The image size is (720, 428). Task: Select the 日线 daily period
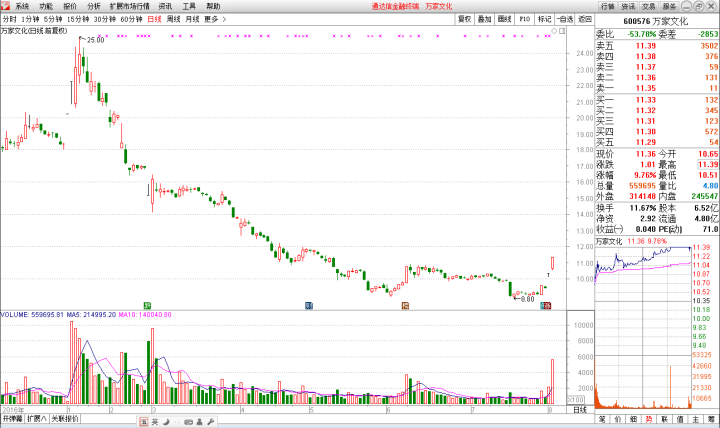point(154,19)
